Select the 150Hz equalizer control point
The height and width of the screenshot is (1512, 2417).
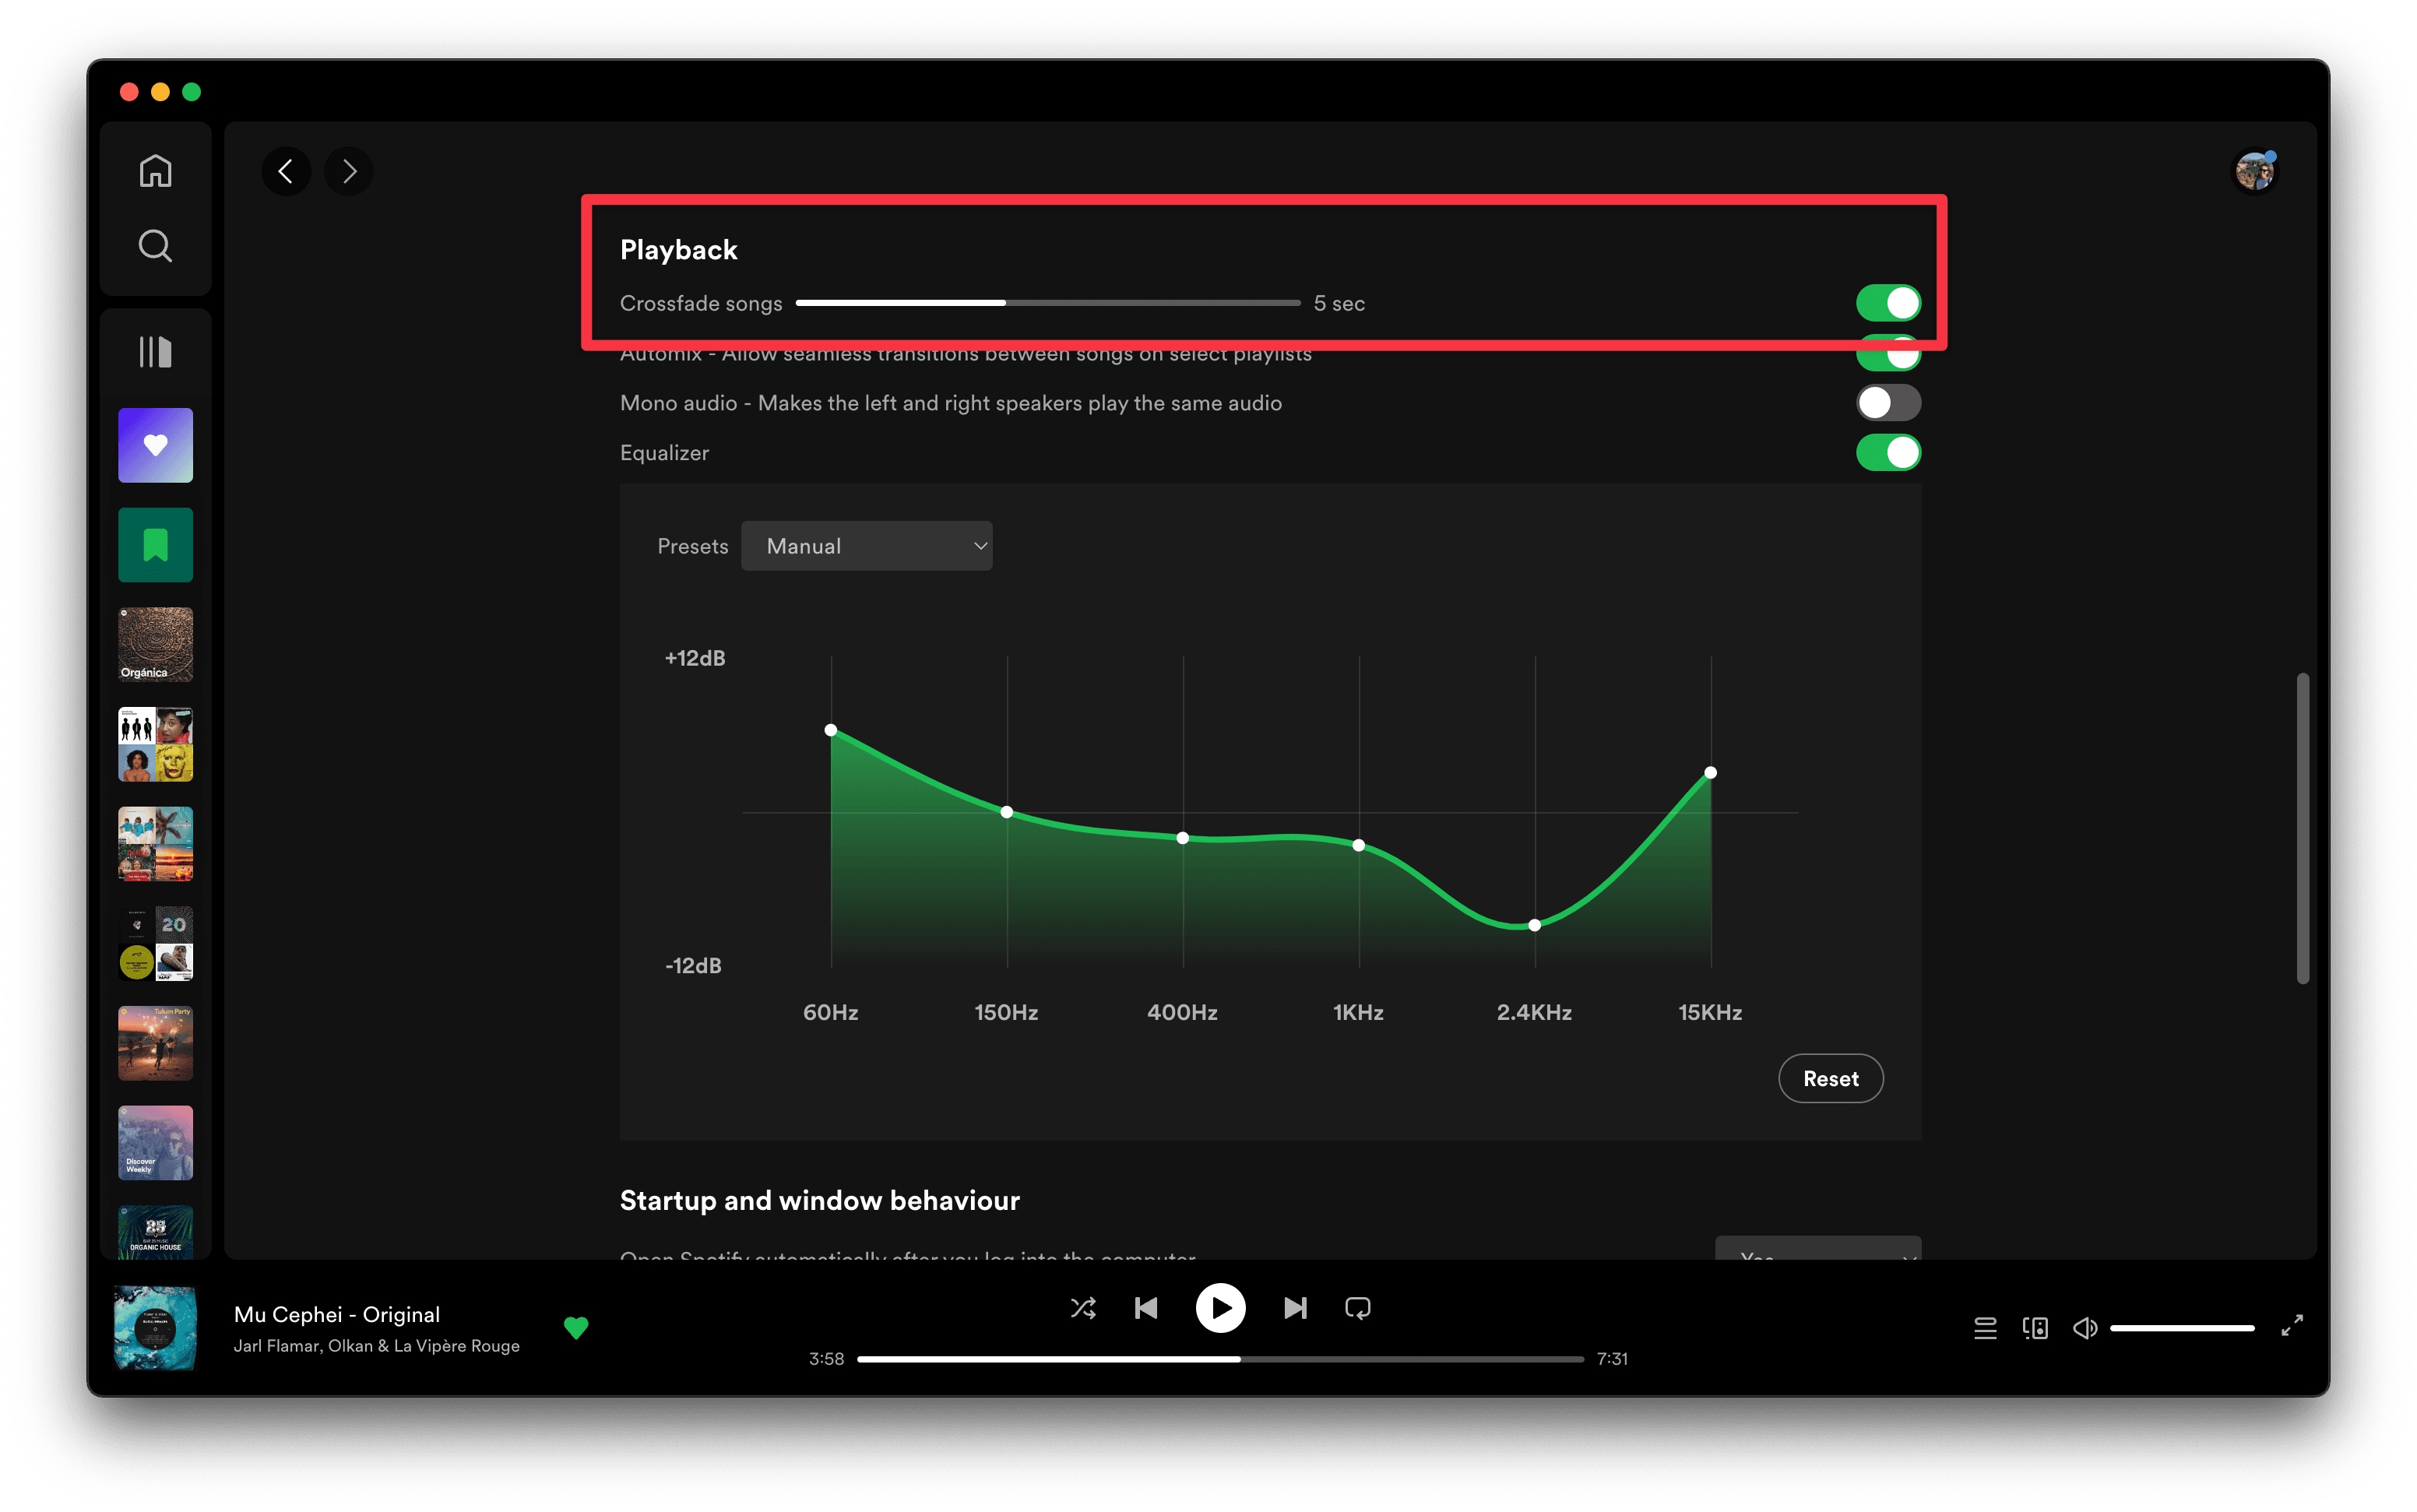1007,812
